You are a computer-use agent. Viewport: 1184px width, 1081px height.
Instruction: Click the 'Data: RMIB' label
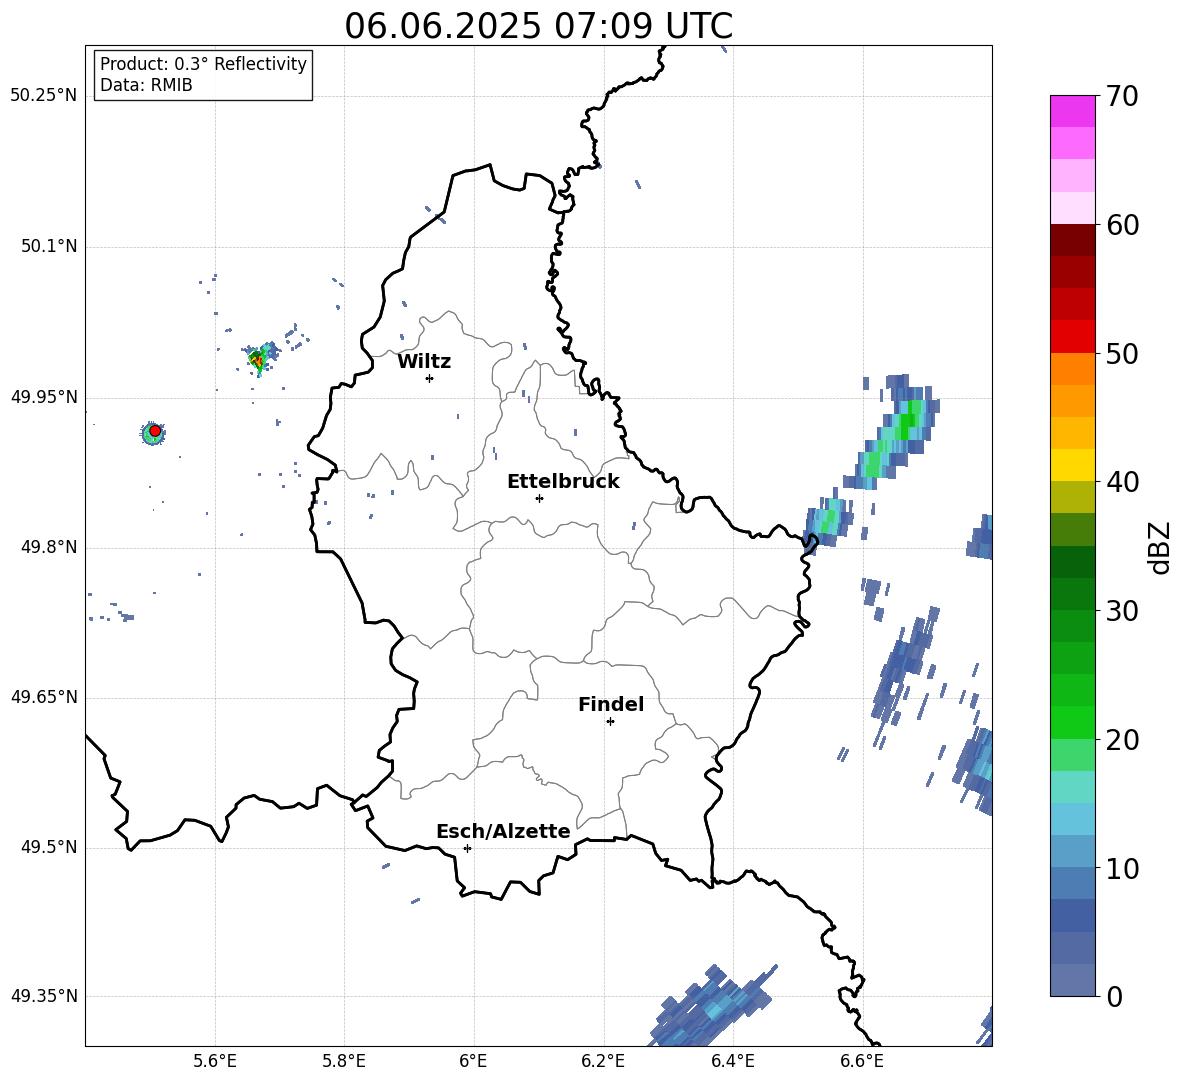point(146,85)
